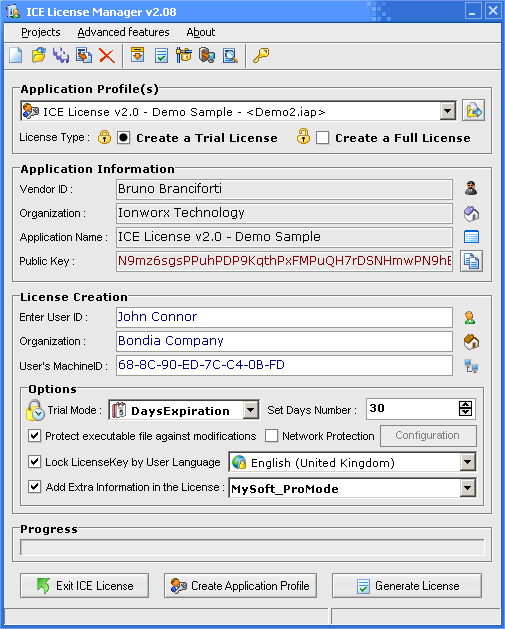Expand the Application Profile dropdown
The width and height of the screenshot is (505, 629).
[x=447, y=111]
